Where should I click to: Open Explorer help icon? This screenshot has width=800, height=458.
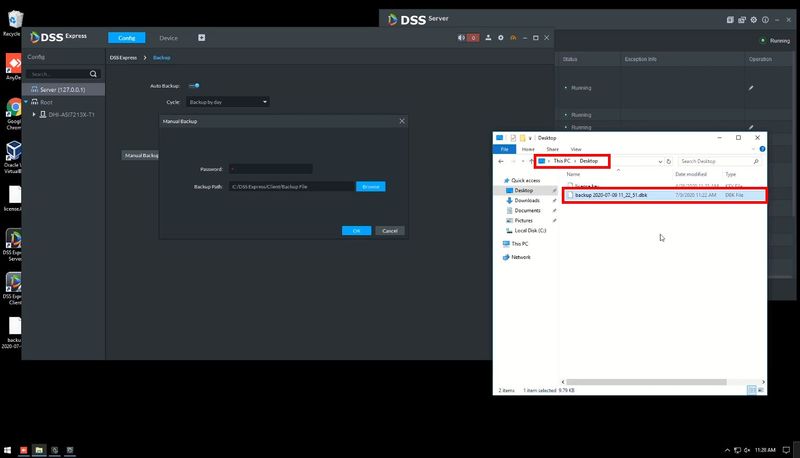762,149
